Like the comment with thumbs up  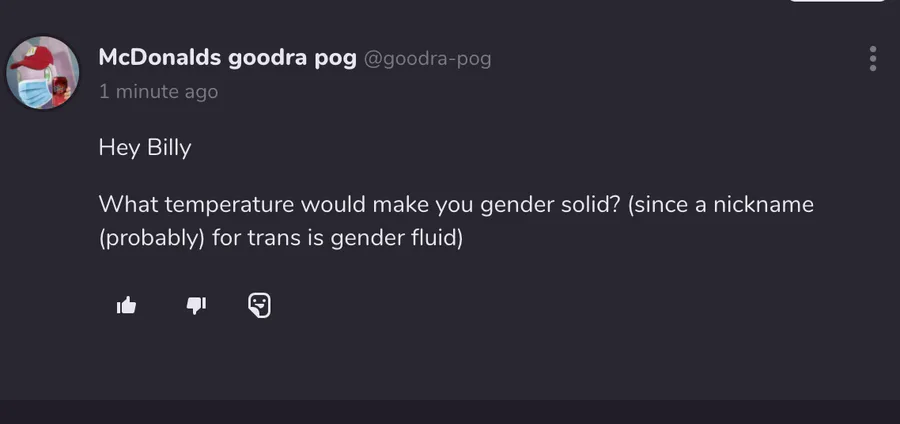click(x=127, y=305)
